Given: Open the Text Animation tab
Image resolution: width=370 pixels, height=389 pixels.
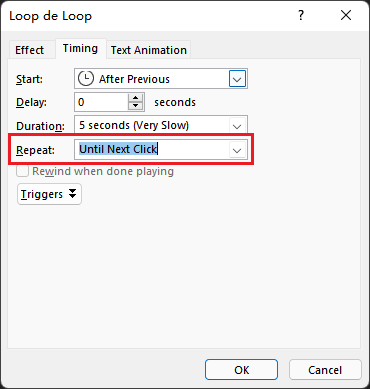Looking at the screenshot, I should (x=149, y=50).
